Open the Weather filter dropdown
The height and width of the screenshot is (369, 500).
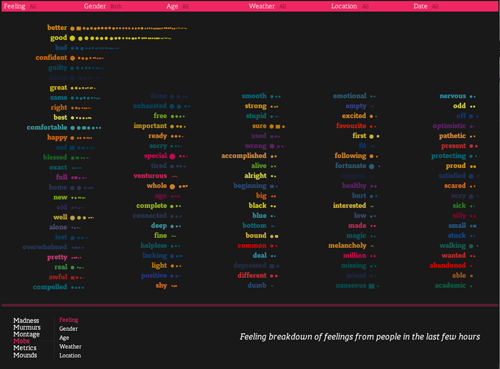point(267,6)
